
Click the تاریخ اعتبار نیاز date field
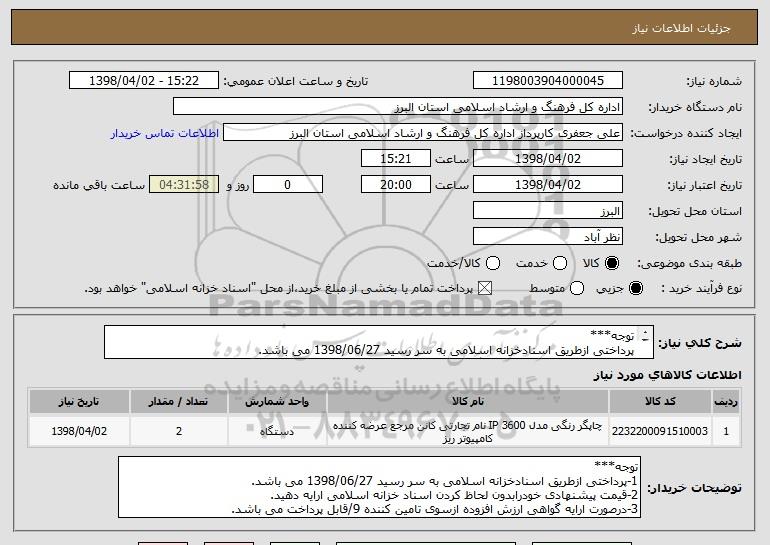point(548,185)
